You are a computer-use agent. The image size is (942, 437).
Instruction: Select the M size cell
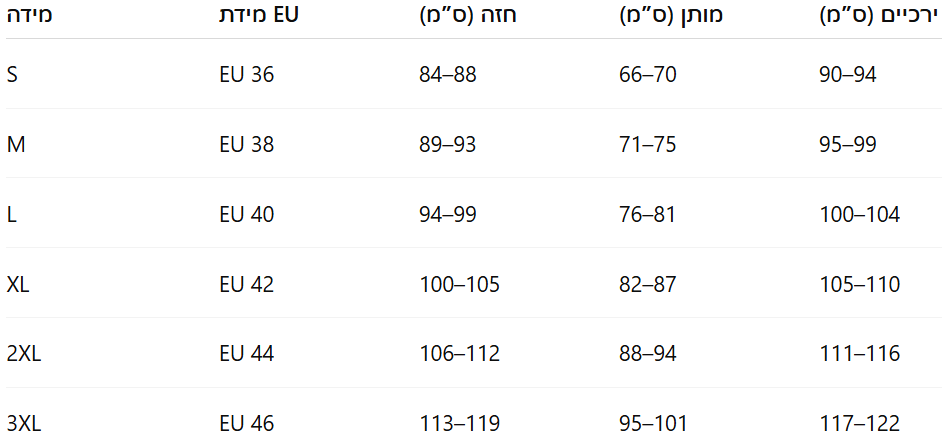pyautogui.click(x=16, y=144)
